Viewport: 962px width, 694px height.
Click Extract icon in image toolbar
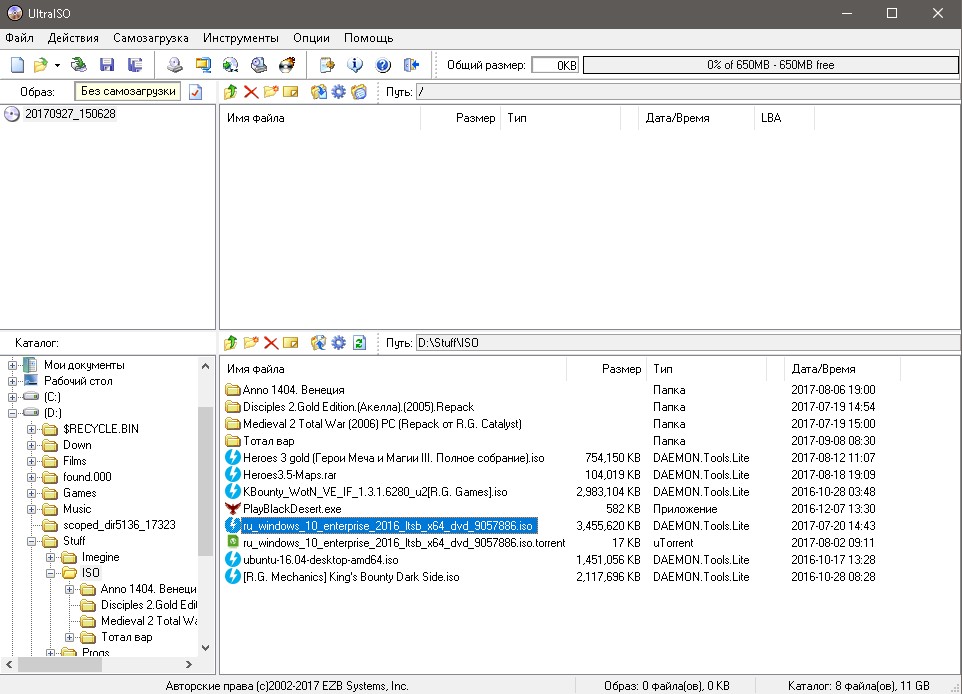coord(318,92)
